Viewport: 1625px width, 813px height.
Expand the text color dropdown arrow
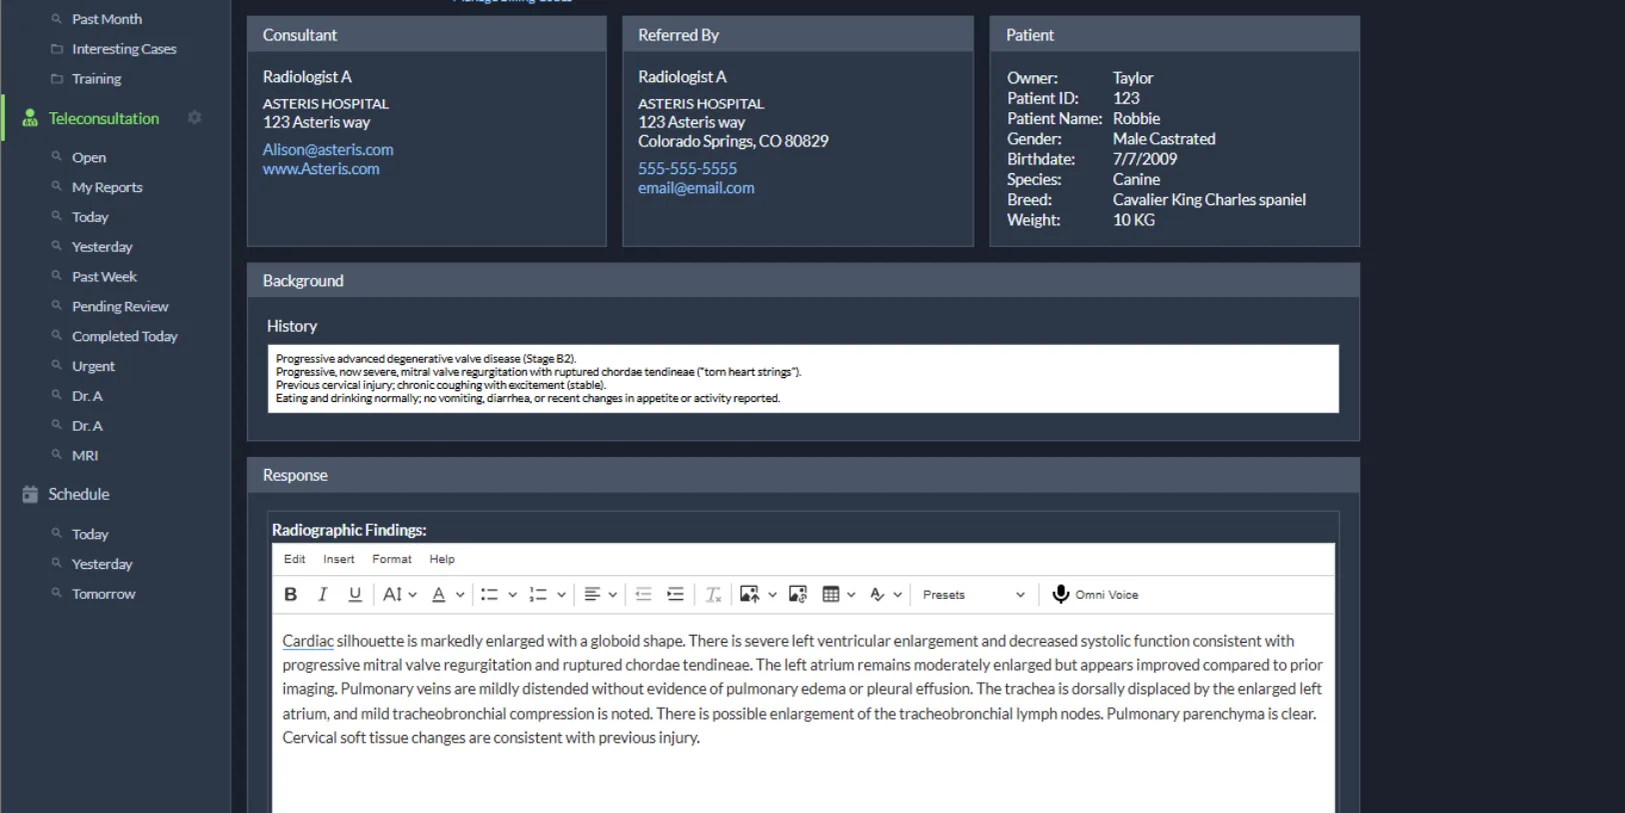[460, 595]
